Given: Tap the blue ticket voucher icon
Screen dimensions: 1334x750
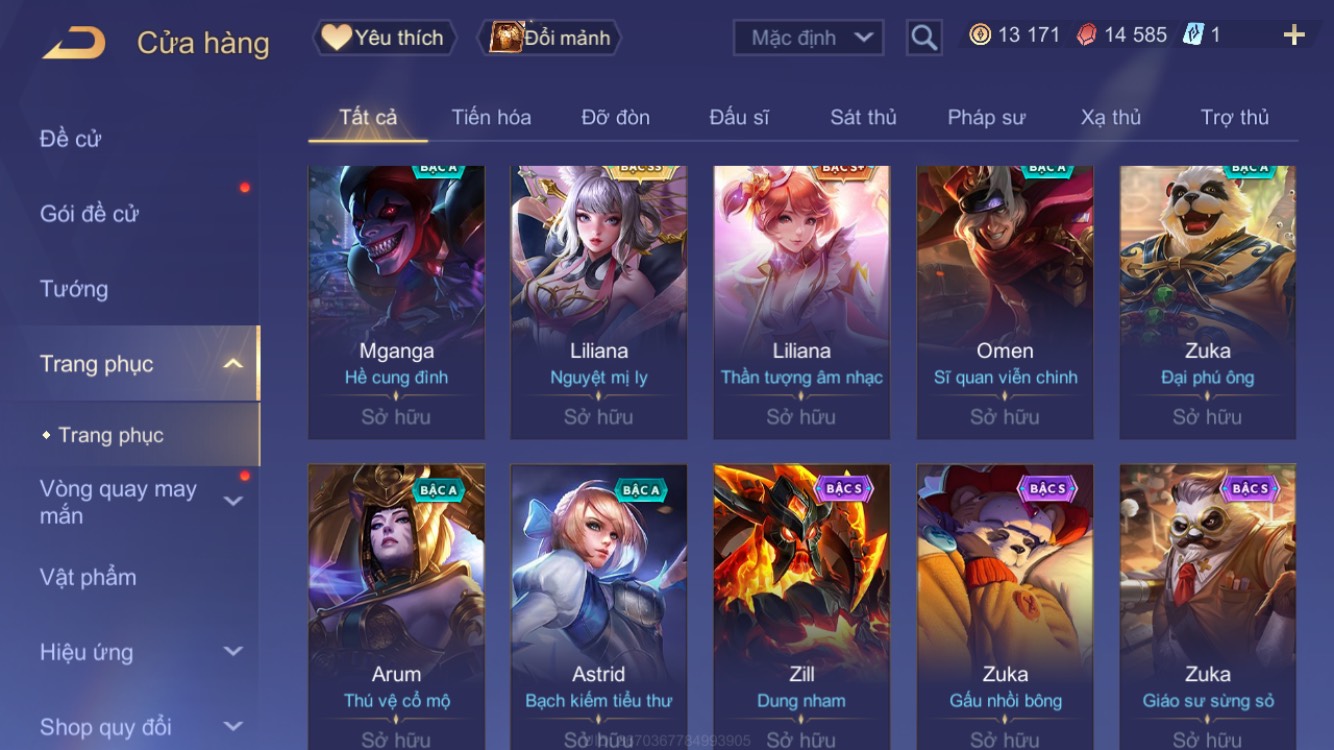Looking at the screenshot, I should 1193,35.
